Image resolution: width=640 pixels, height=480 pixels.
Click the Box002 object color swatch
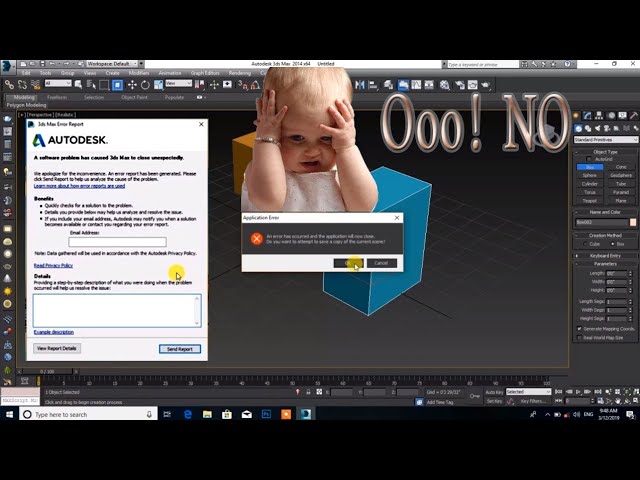(x=633, y=222)
